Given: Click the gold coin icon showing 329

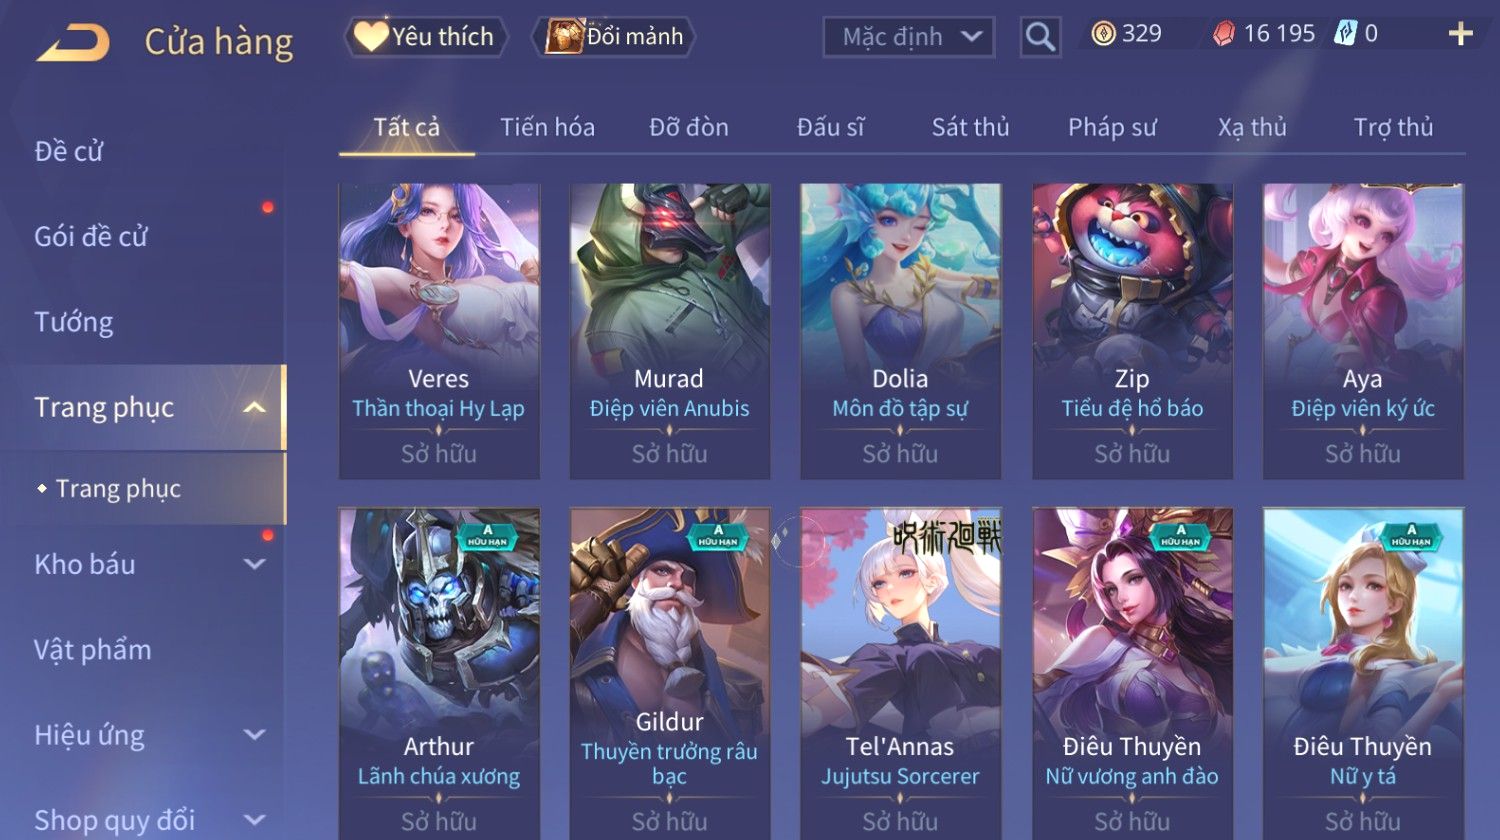Looking at the screenshot, I should click(x=1103, y=34).
